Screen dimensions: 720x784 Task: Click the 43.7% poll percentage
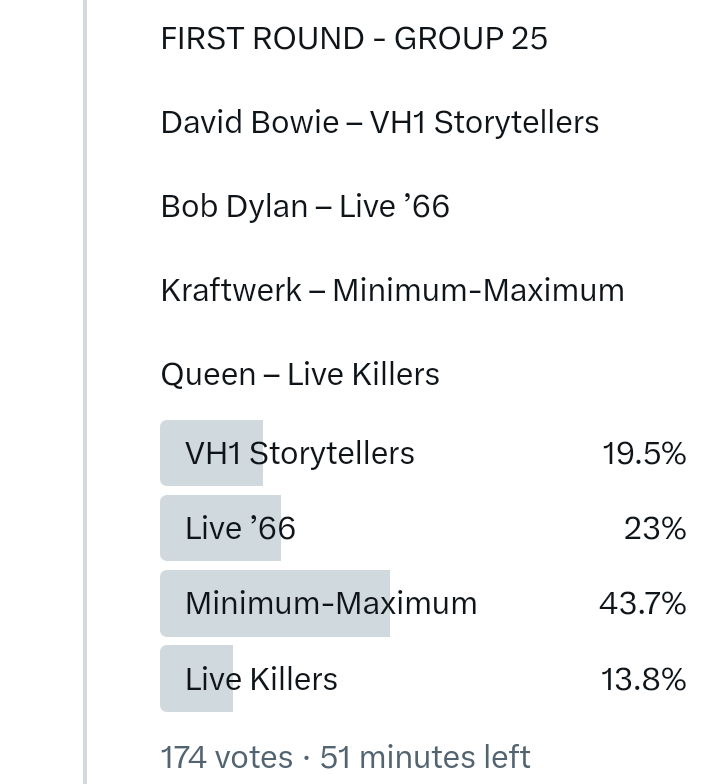pos(642,604)
